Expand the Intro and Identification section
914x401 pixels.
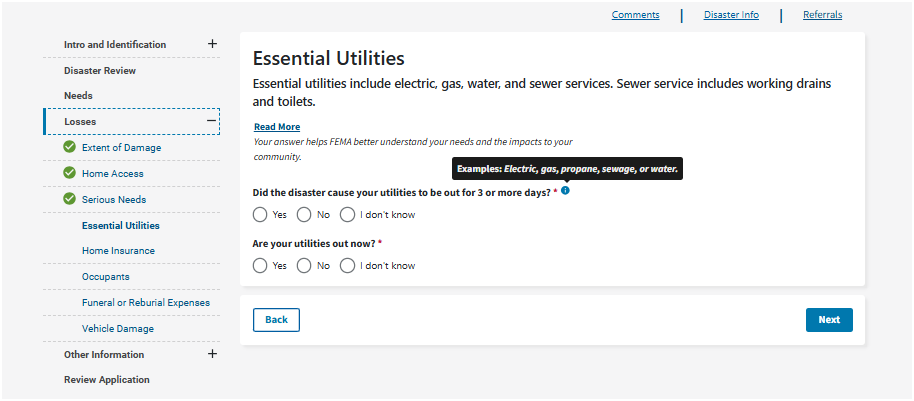tap(212, 44)
